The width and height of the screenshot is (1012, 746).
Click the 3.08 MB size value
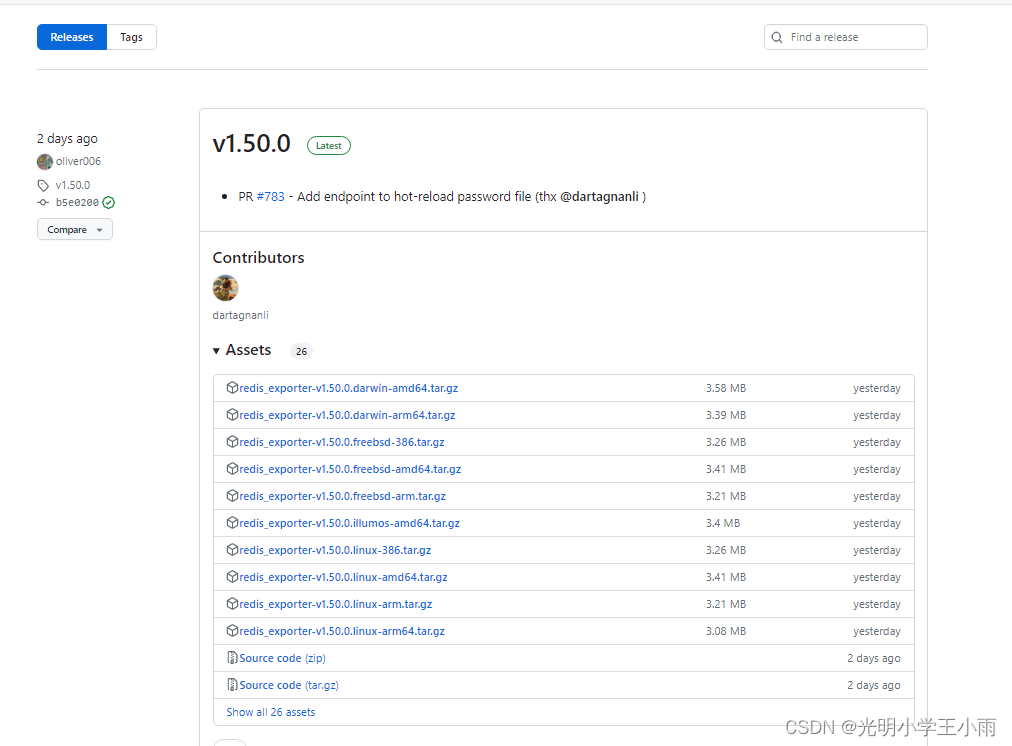[726, 632]
